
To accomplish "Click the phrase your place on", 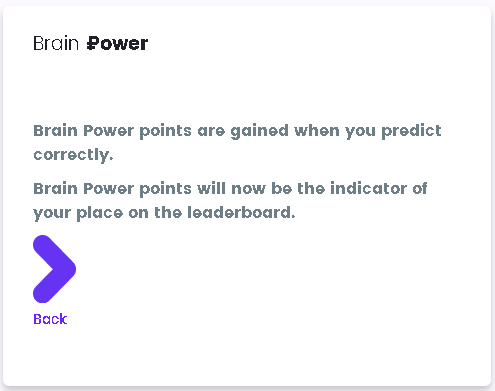I will tap(91, 213).
